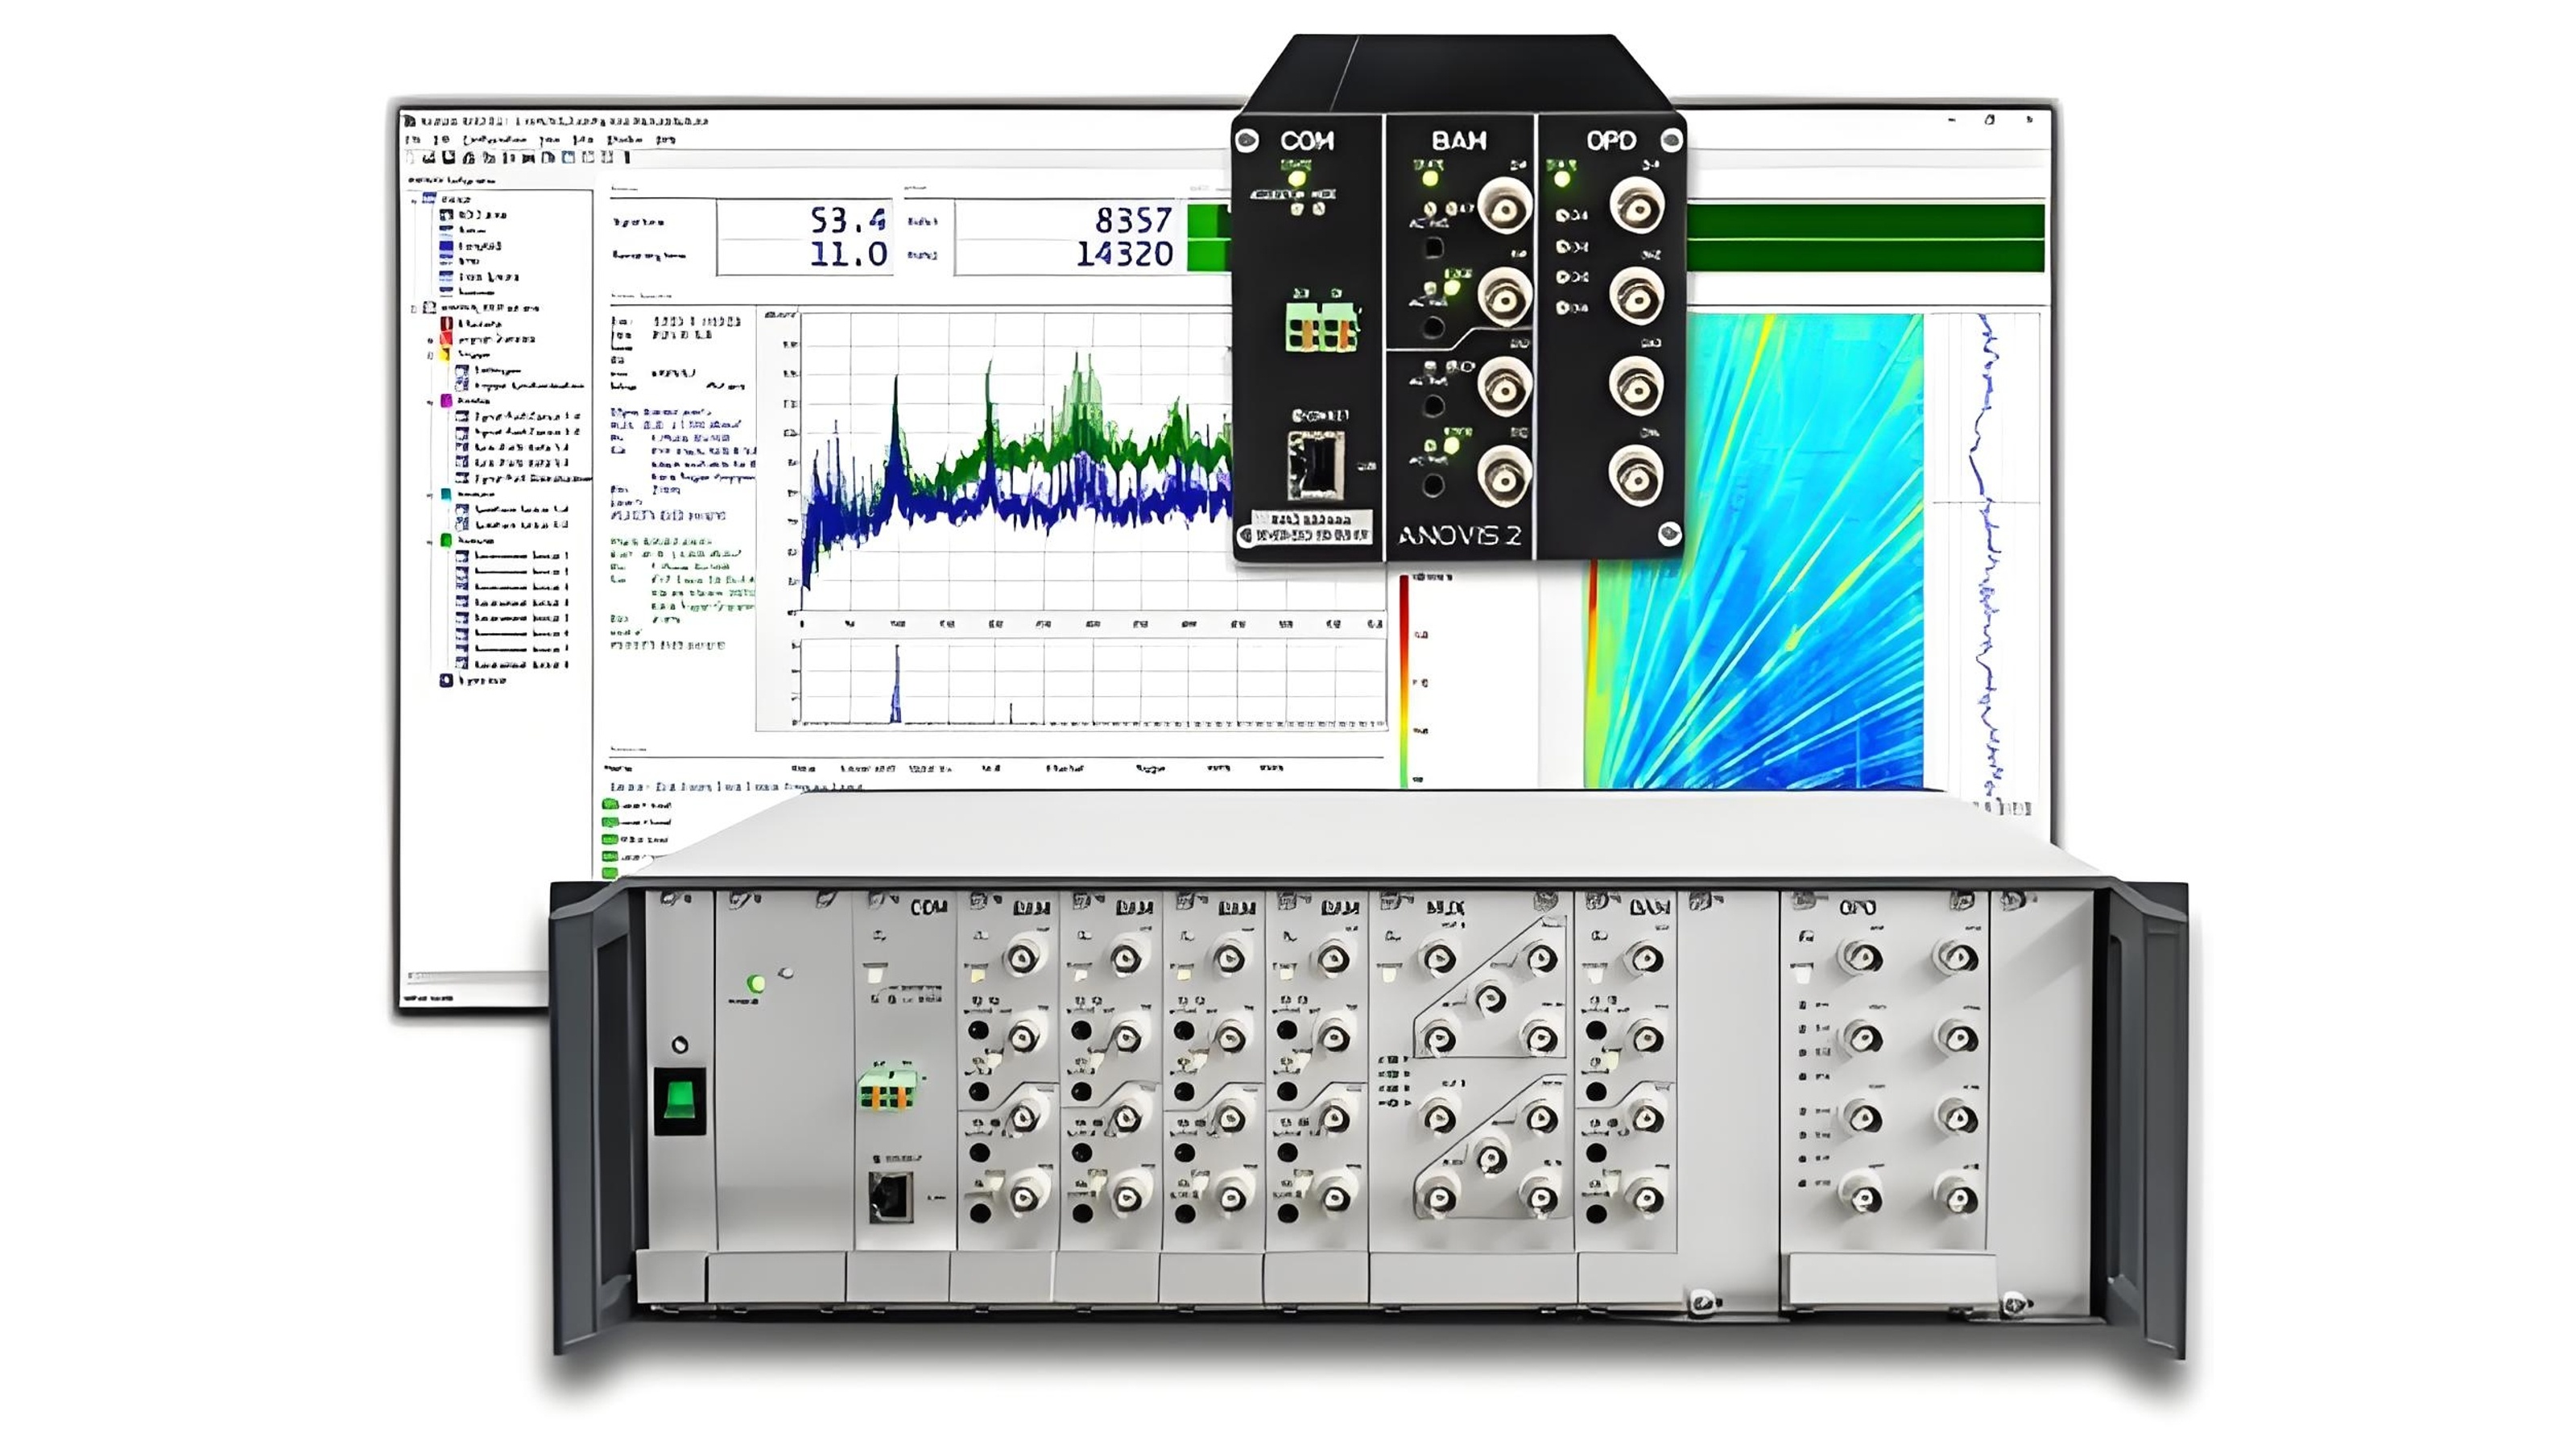
Task: Toggle the first green status indicator in bottom list
Action: [610, 804]
